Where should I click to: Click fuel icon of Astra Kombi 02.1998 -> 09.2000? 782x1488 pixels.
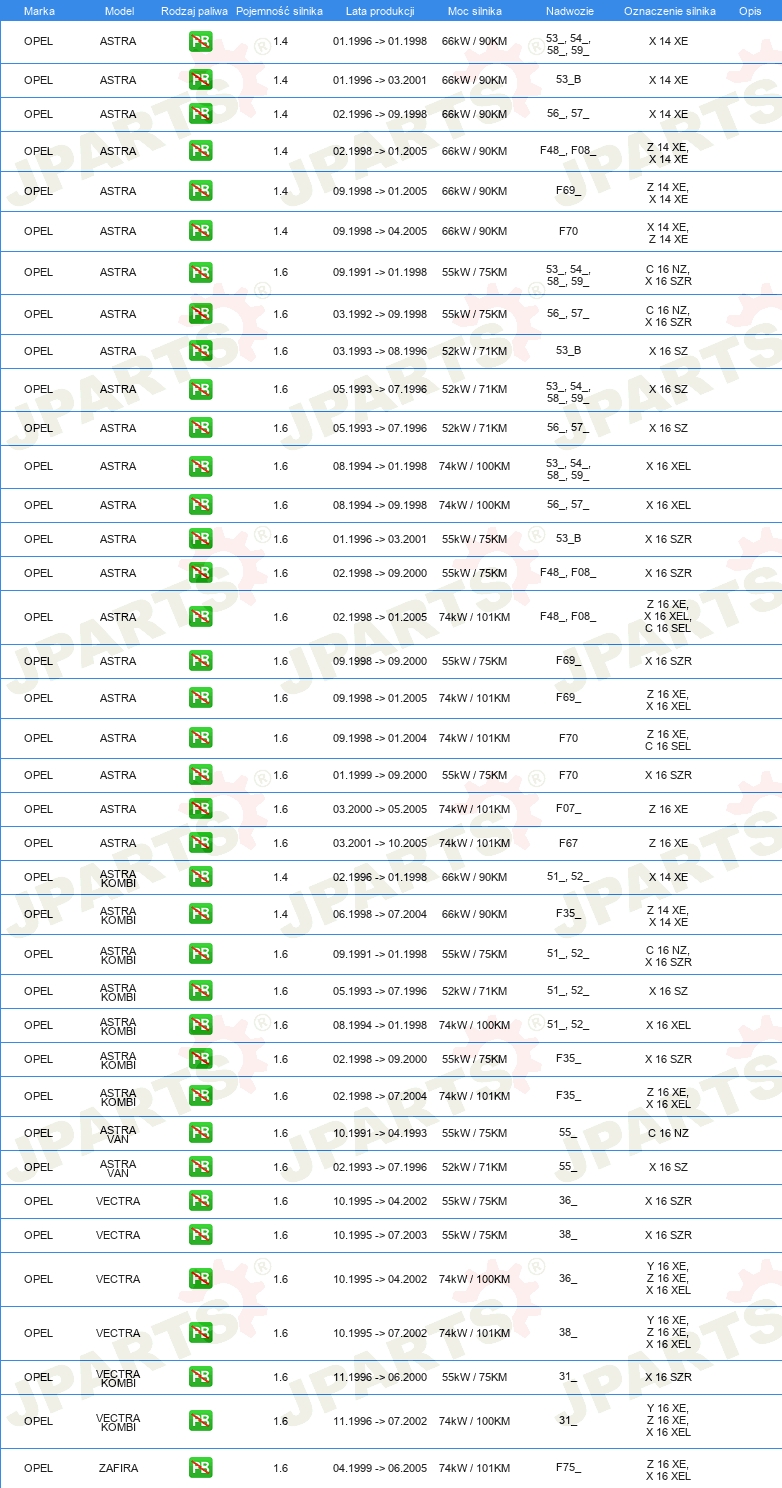tap(200, 1059)
